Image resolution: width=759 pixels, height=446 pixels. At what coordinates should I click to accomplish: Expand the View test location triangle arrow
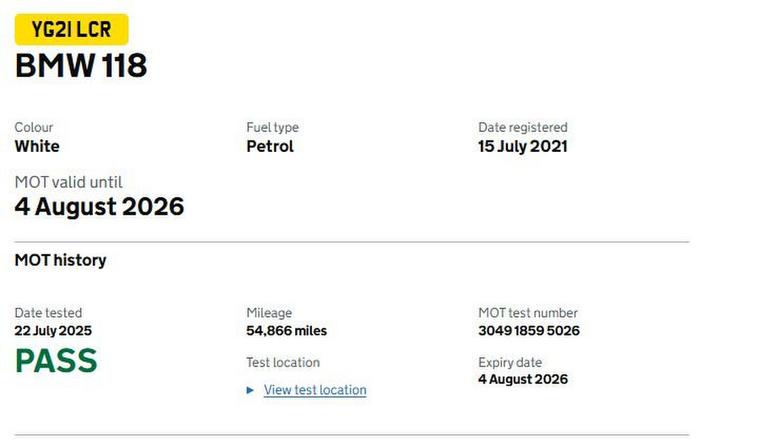coord(250,390)
